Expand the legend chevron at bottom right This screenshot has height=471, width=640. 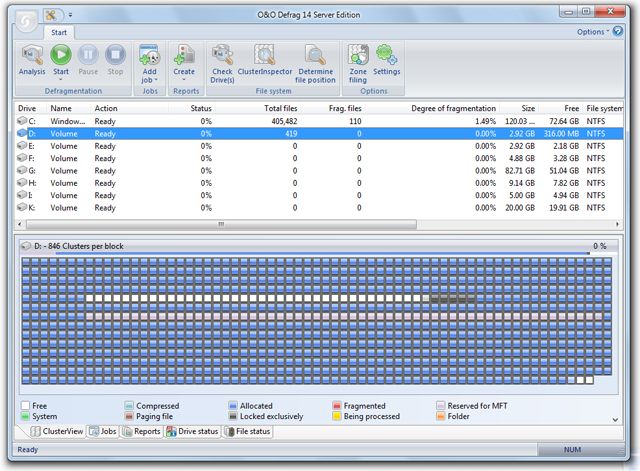pyautogui.click(x=615, y=419)
